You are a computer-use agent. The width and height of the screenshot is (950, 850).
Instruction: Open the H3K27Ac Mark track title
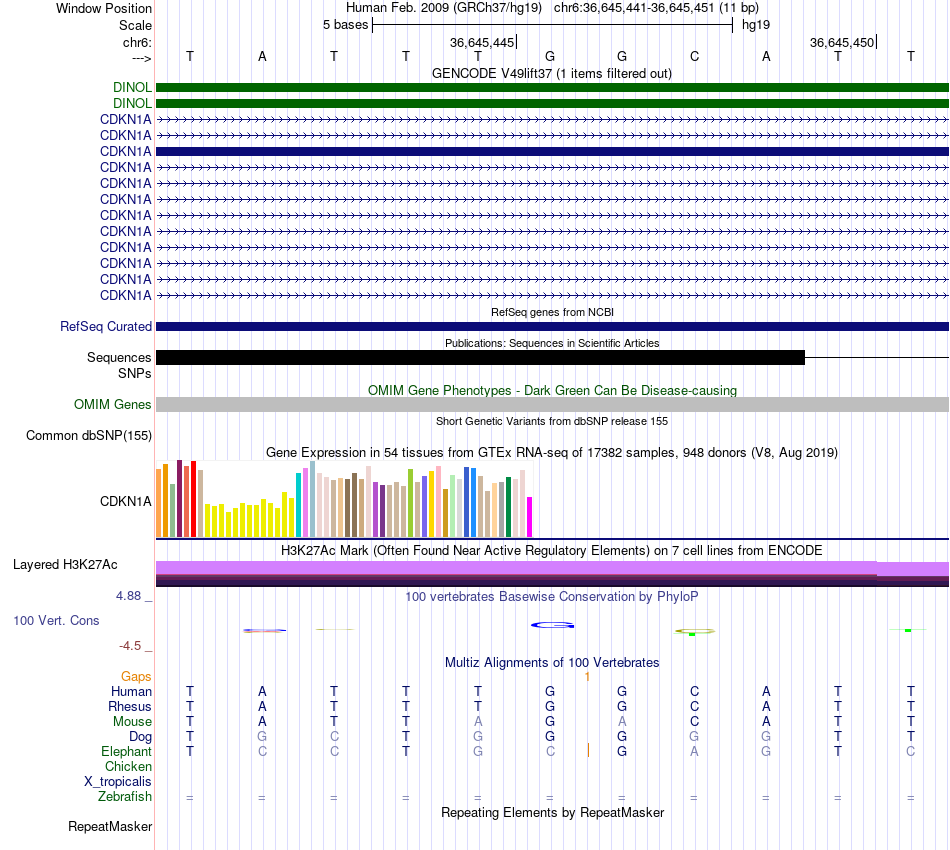[551, 551]
